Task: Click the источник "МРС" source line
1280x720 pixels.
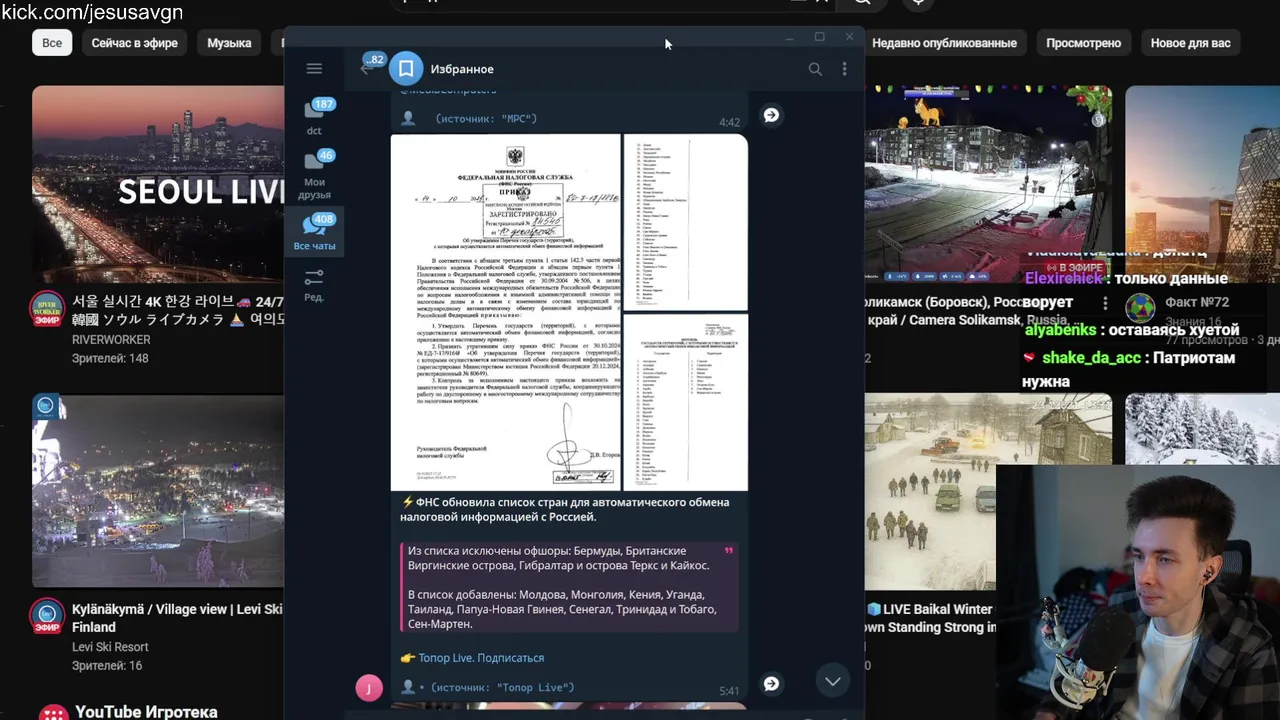Action: pos(486,118)
